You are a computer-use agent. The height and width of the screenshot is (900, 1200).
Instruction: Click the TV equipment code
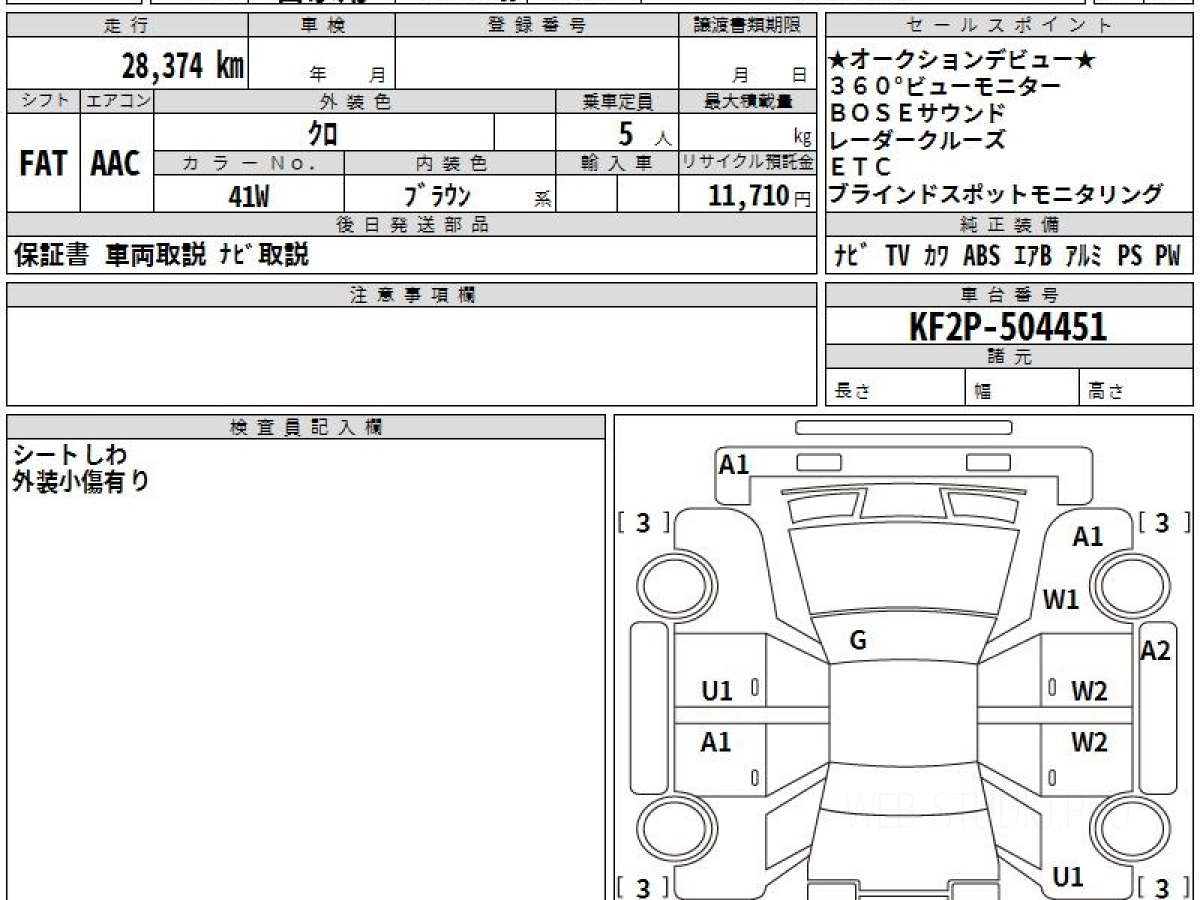897,256
